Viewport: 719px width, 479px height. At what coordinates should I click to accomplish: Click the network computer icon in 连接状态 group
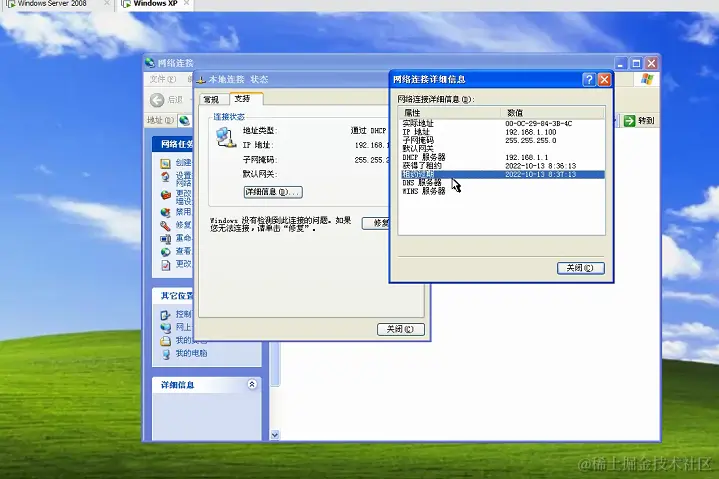[x=225, y=138]
